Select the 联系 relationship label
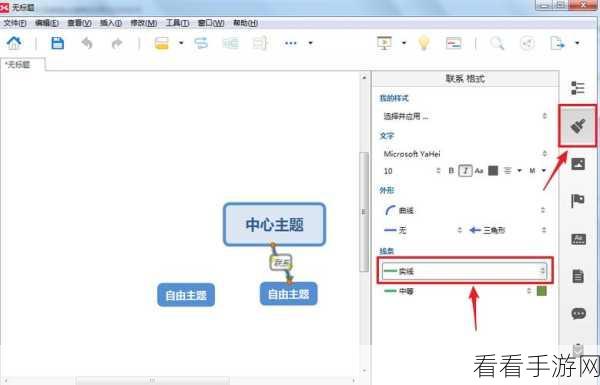The width and height of the screenshot is (600, 385). 281,263
